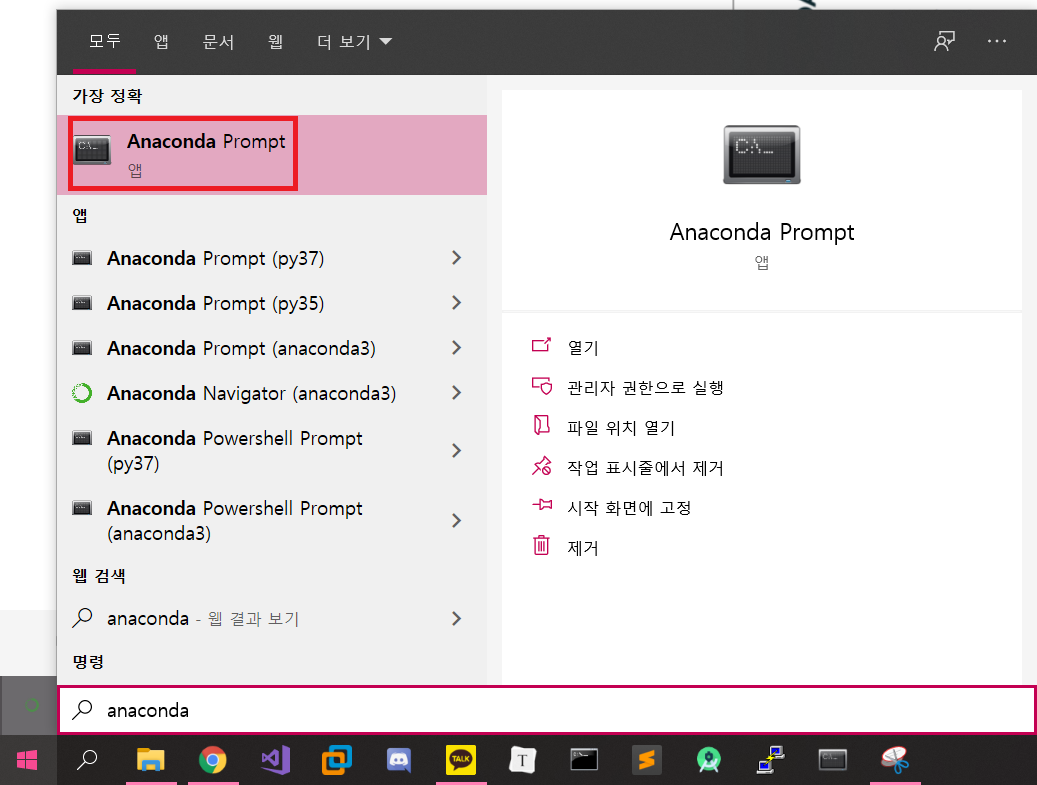Open Discord from the taskbar
The image size is (1037, 785).
point(399,760)
